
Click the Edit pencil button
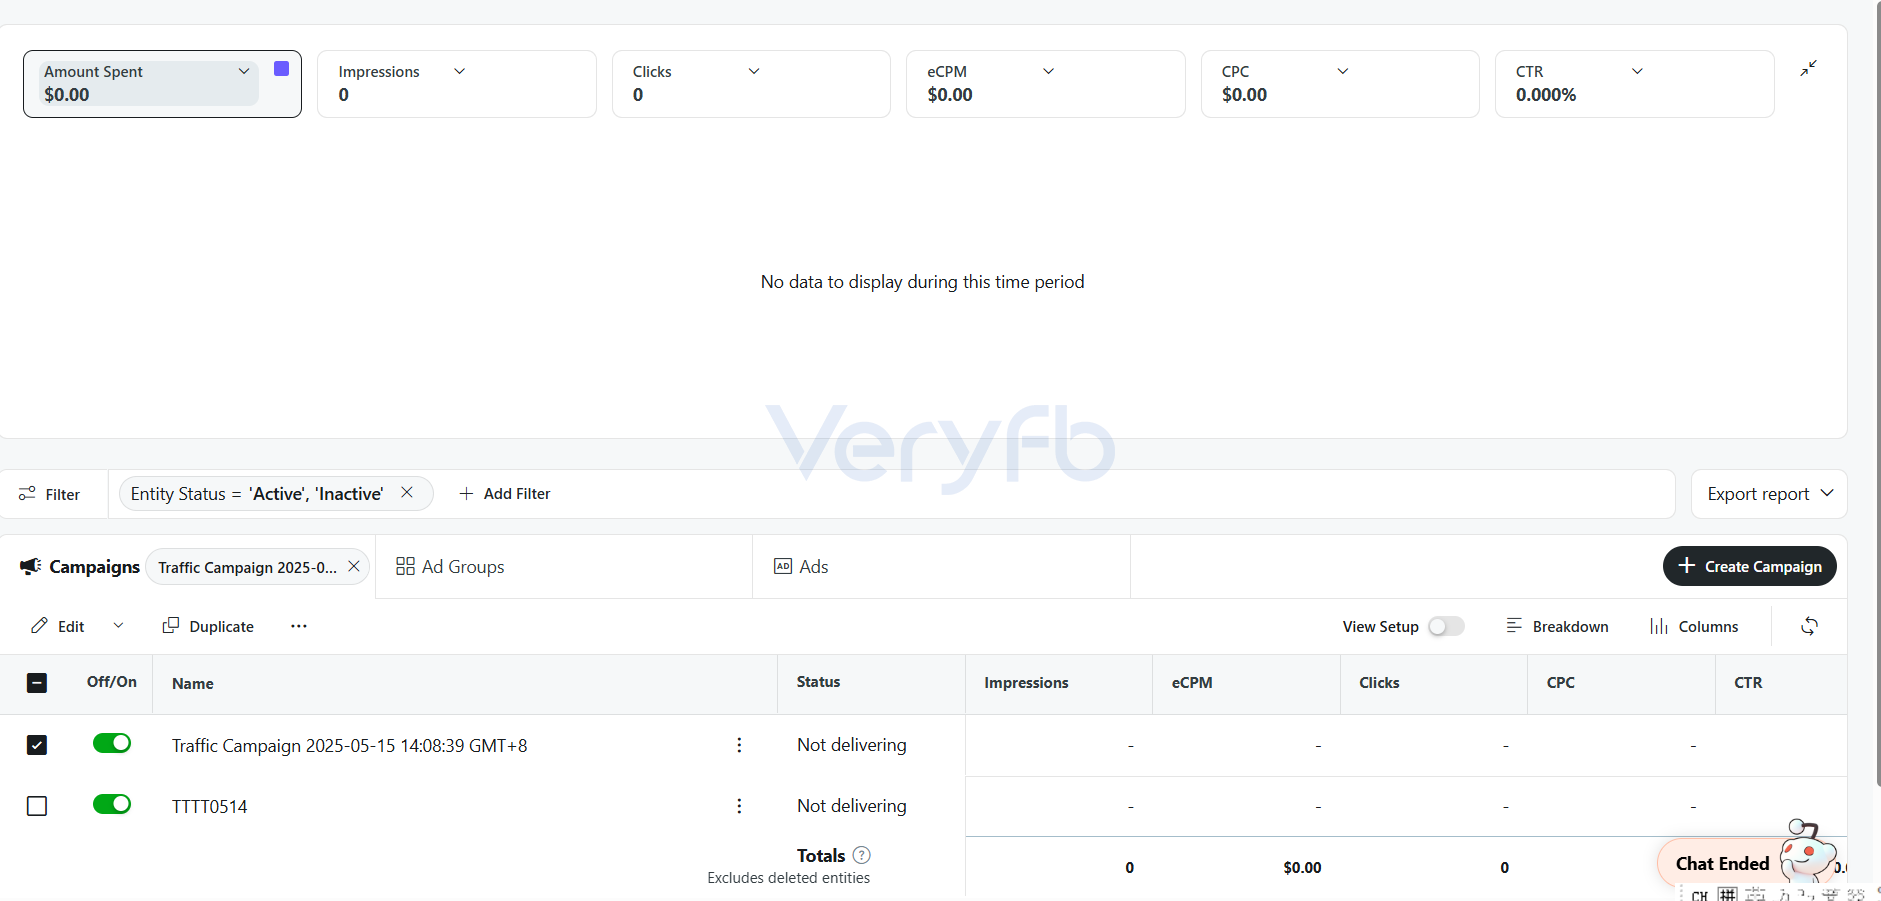tap(58, 626)
